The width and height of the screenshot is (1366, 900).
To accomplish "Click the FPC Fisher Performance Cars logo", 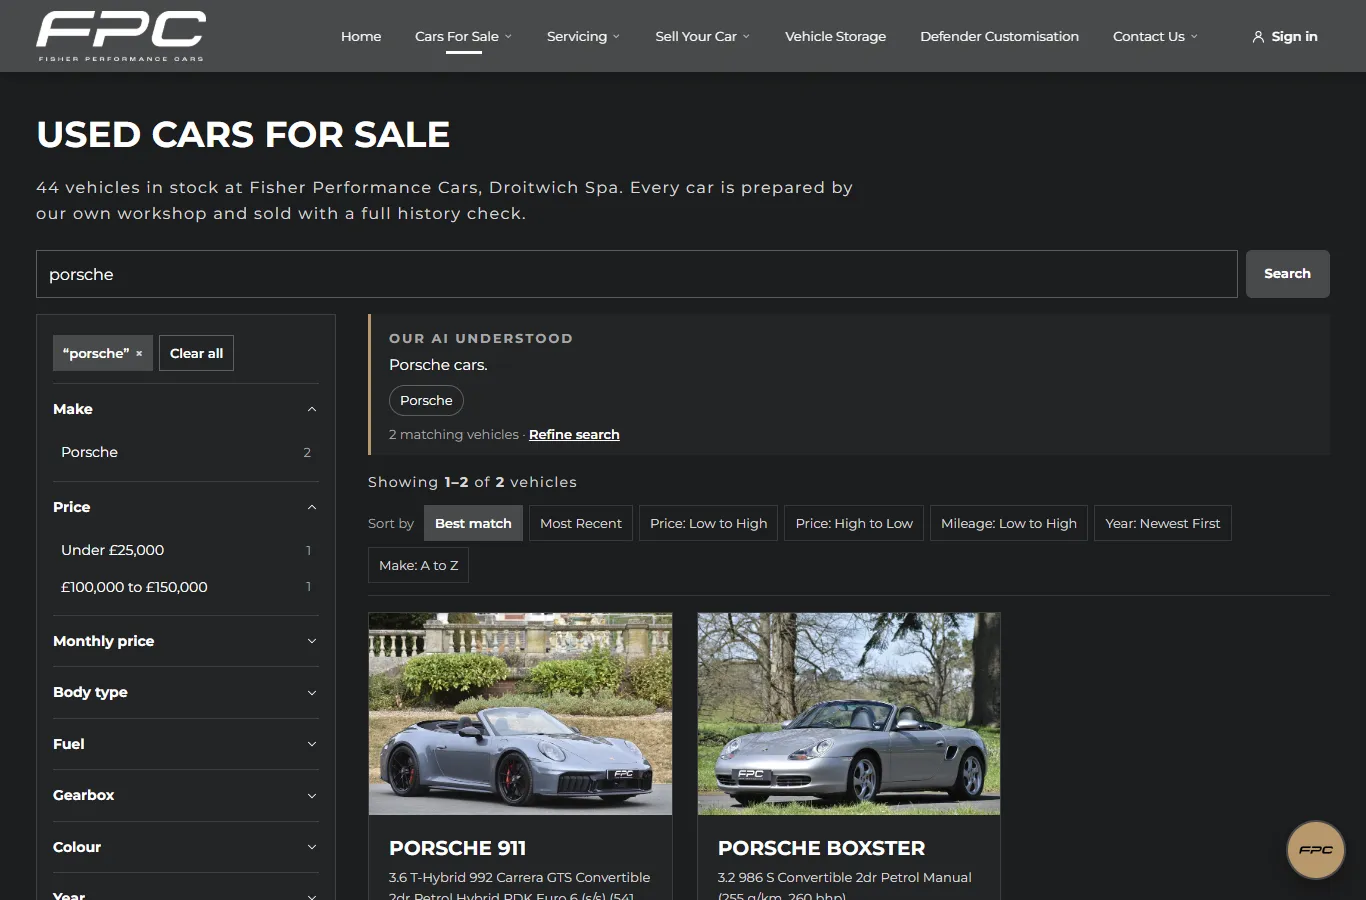I will pyautogui.click(x=121, y=36).
